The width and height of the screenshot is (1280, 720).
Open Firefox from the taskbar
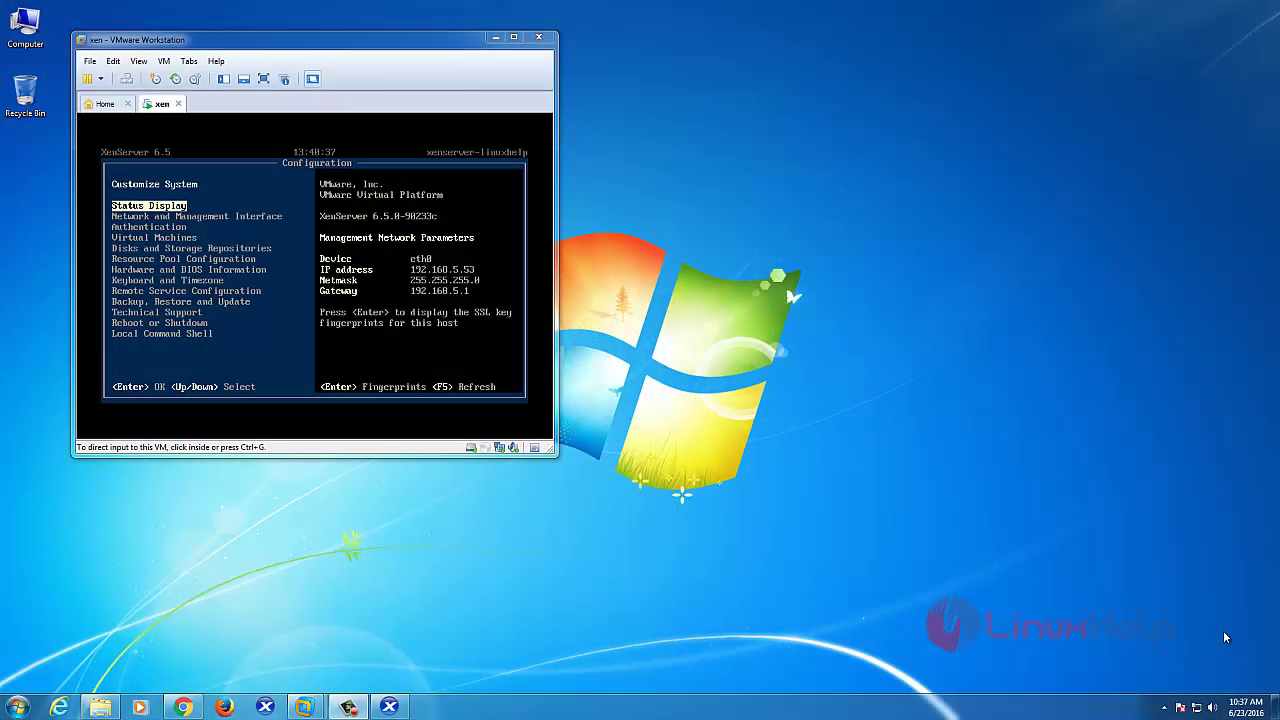[224, 707]
